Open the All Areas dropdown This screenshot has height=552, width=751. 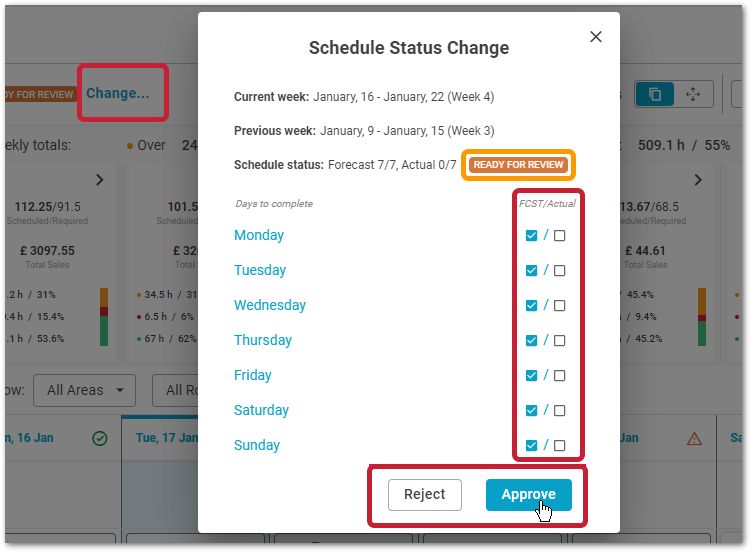tap(84, 390)
